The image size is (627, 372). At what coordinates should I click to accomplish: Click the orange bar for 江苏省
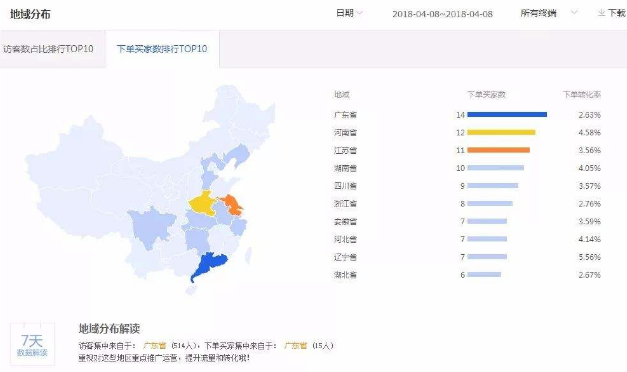tap(498, 150)
